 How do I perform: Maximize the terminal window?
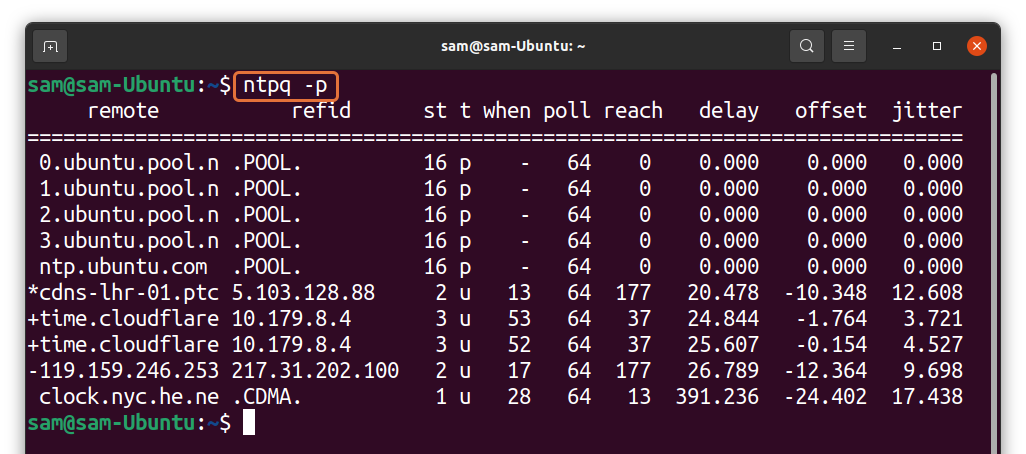pos(937,46)
